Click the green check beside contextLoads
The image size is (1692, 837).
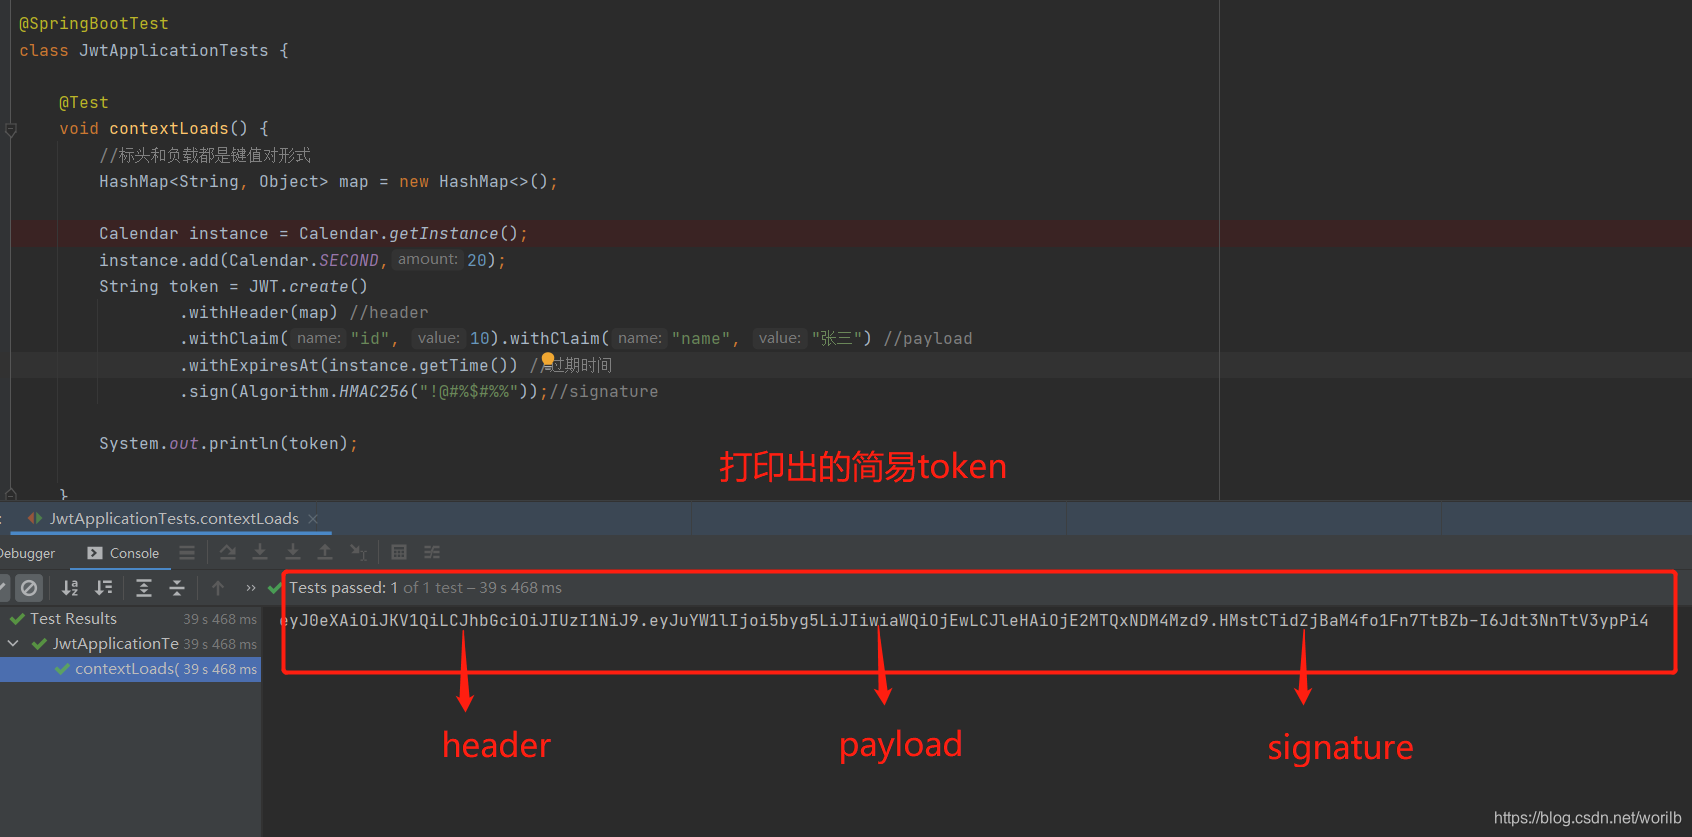pyautogui.click(x=62, y=669)
